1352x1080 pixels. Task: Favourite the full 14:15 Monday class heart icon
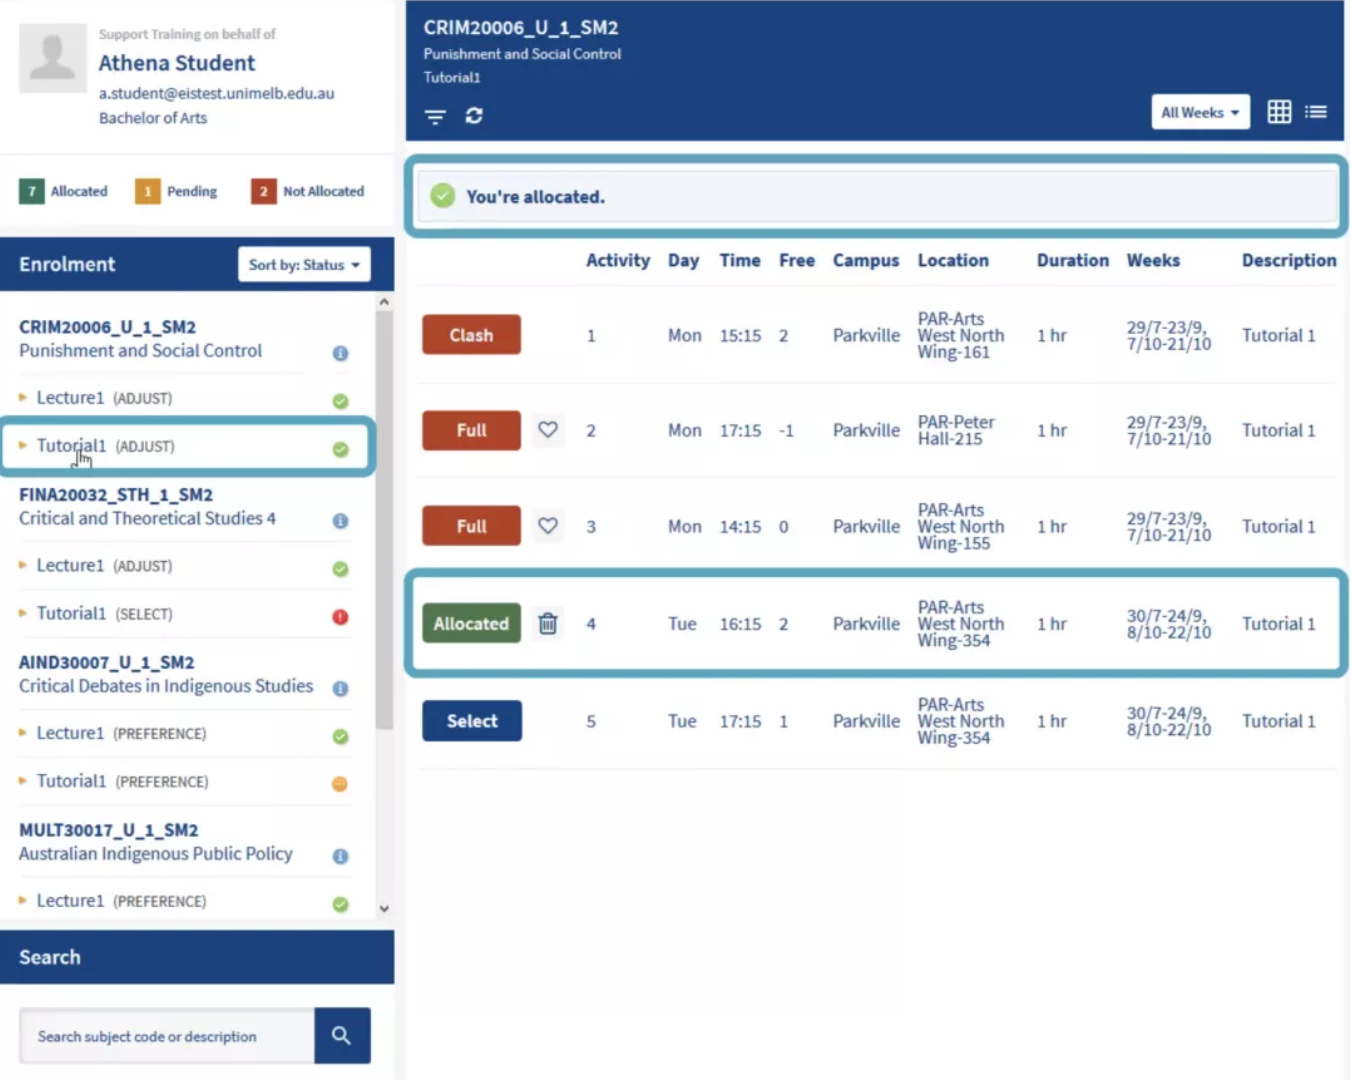(548, 526)
